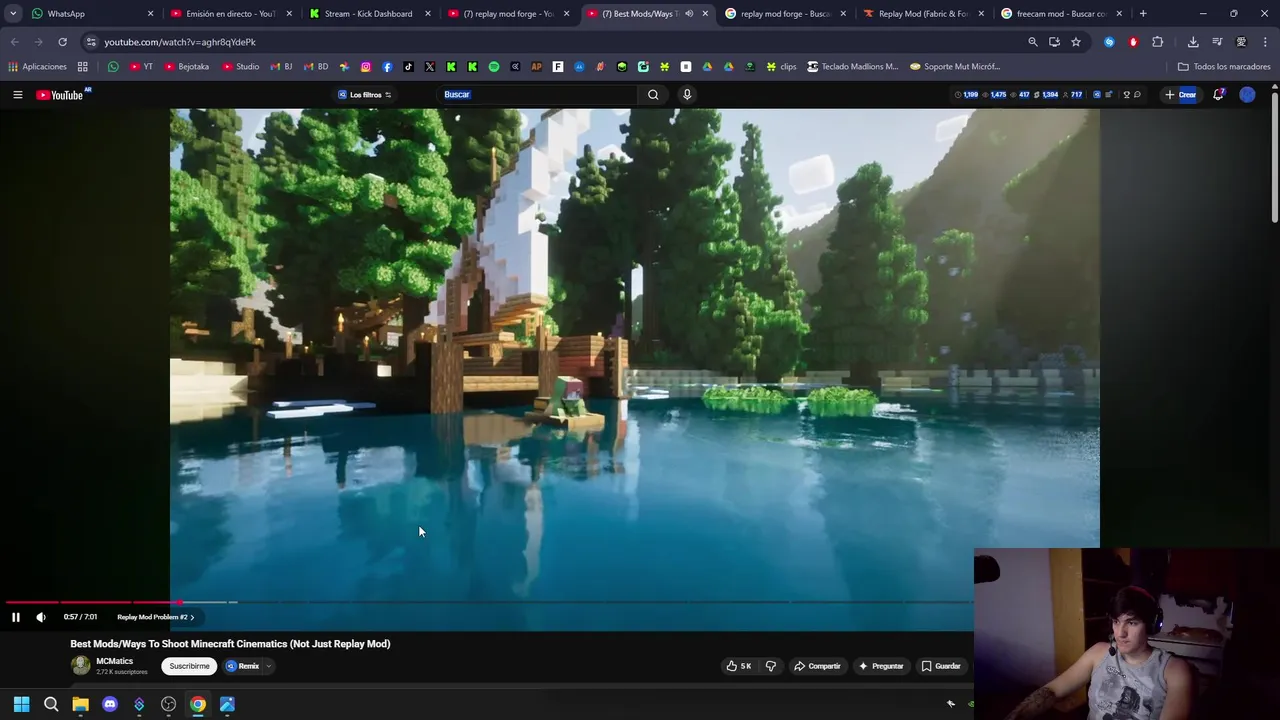
Task: Save video with the Guardar button
Action: (941, 666)
